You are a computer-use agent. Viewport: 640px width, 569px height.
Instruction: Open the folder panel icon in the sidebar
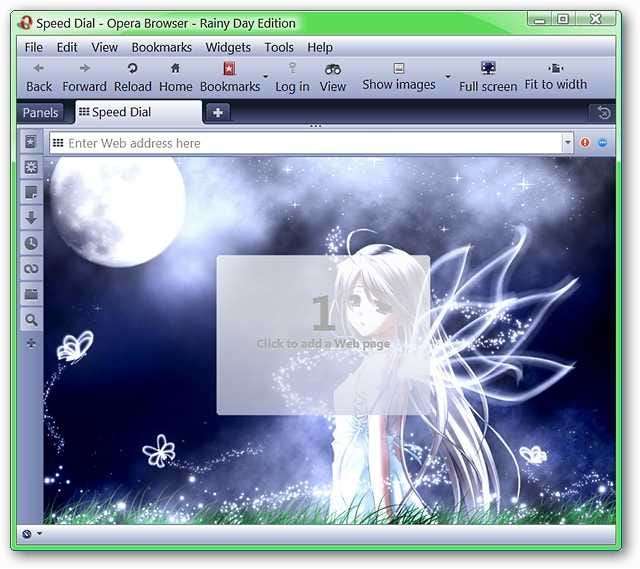point(31,294)
